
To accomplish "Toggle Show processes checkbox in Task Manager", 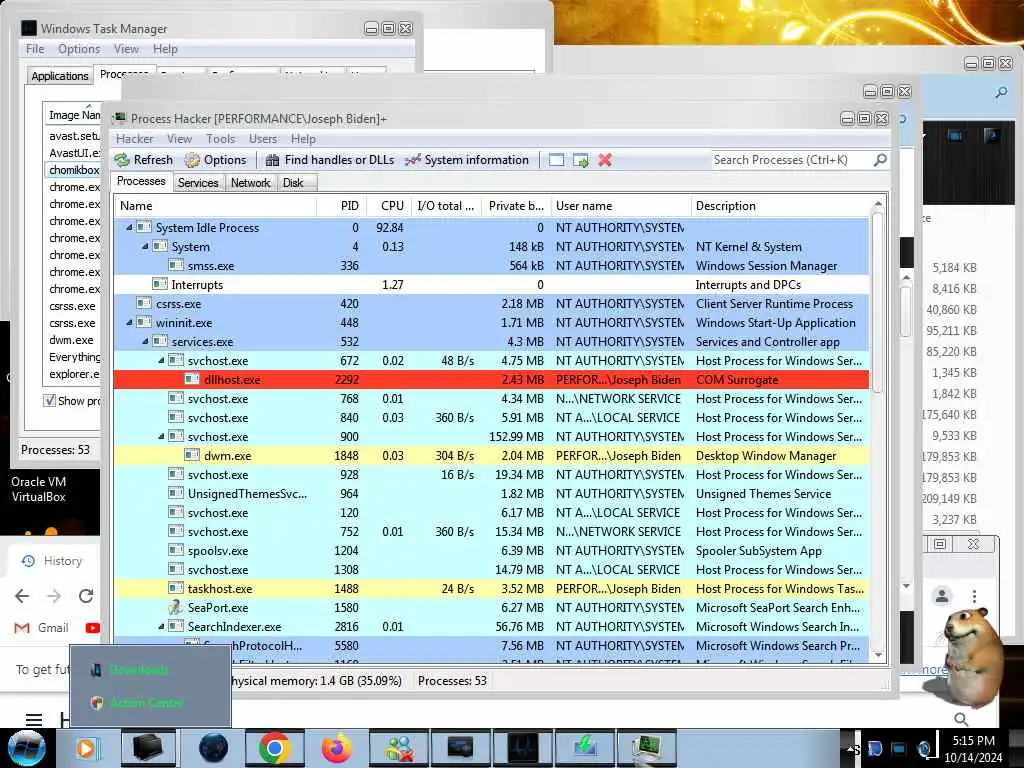I will point(49,400).
